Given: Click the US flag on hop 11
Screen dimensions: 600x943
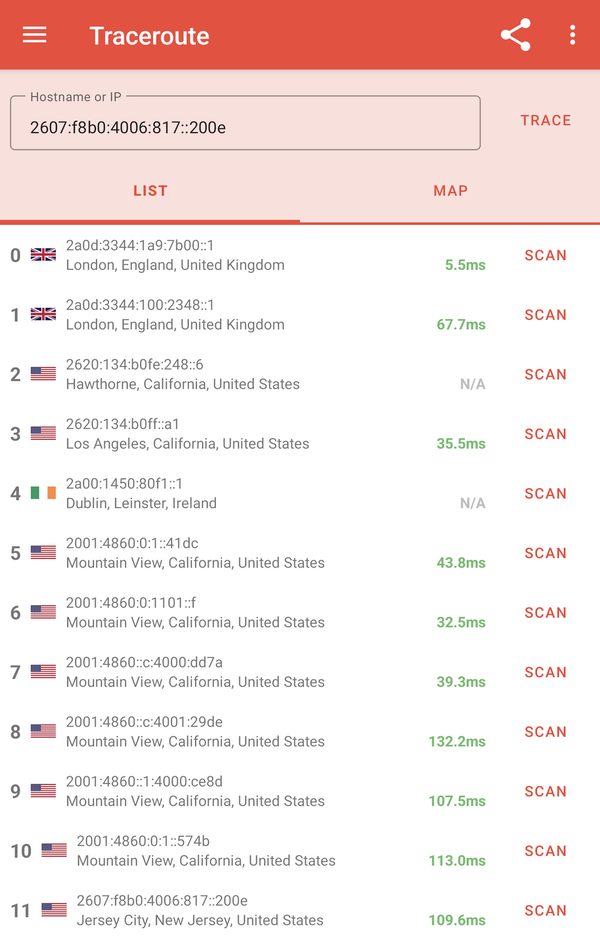Looking at the screenshot, I should (x=54, y=910).
